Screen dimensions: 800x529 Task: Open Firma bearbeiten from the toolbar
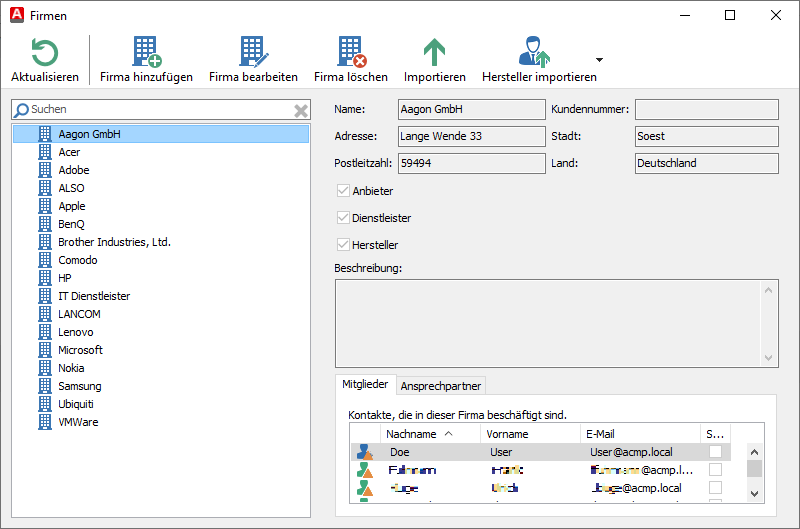click(253, 53)
